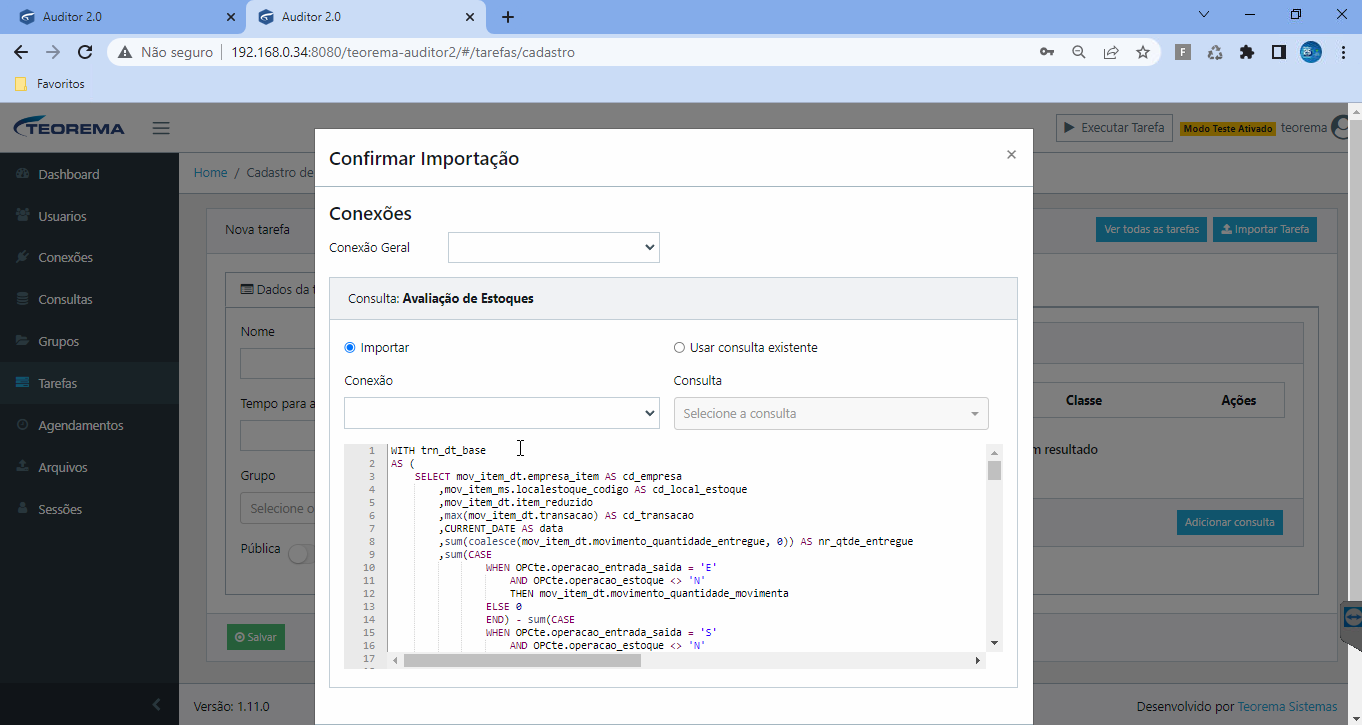Select the Importar radio option
The height and width of the screenshot is (725, 1362).
click(350, 348)
